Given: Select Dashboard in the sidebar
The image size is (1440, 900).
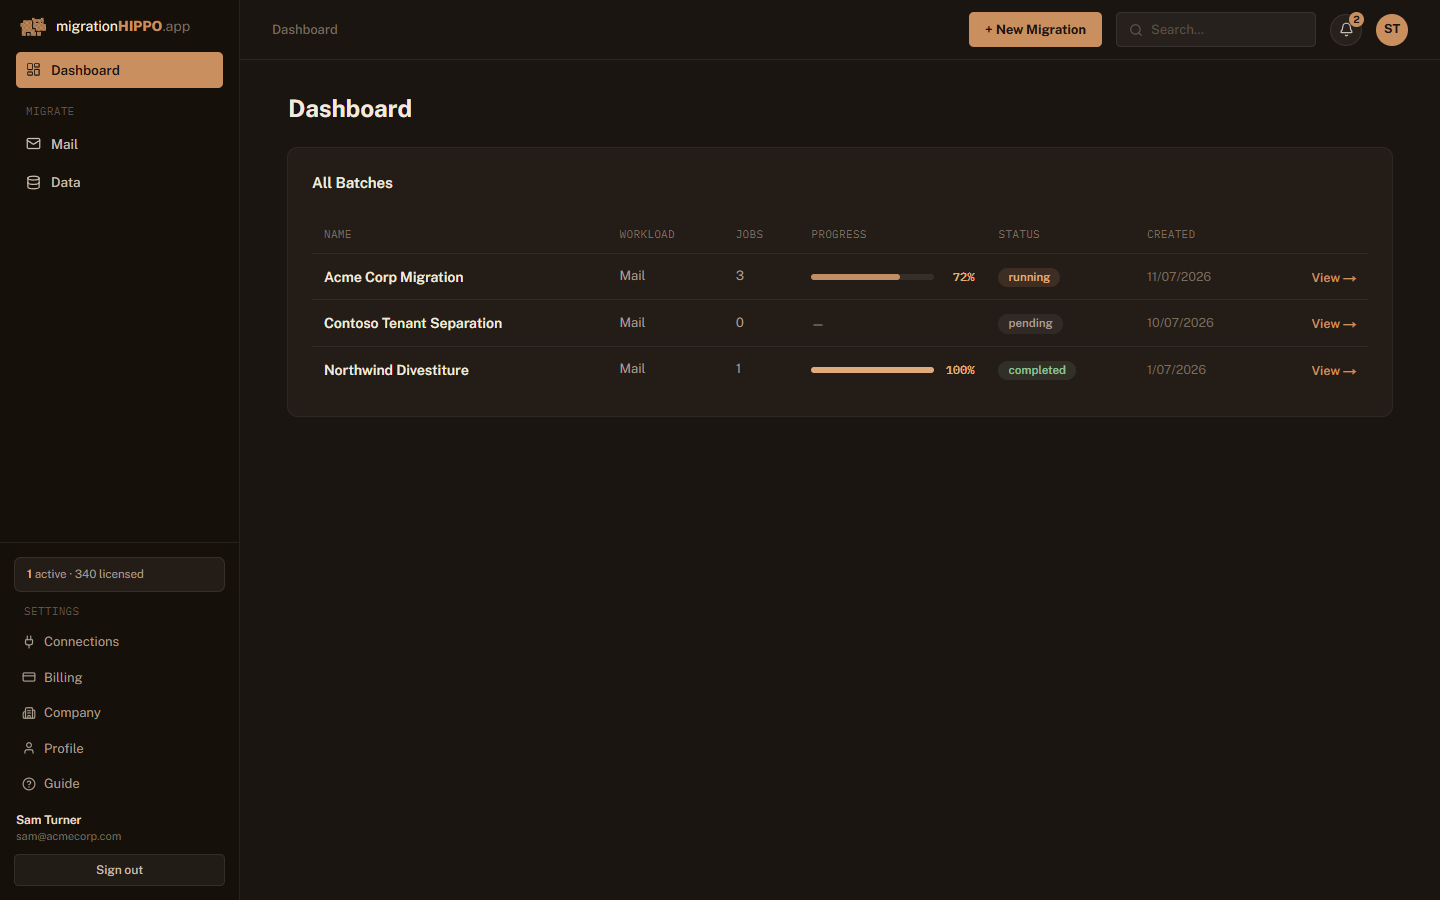Looking at the screenshot, I should [119, 70].
